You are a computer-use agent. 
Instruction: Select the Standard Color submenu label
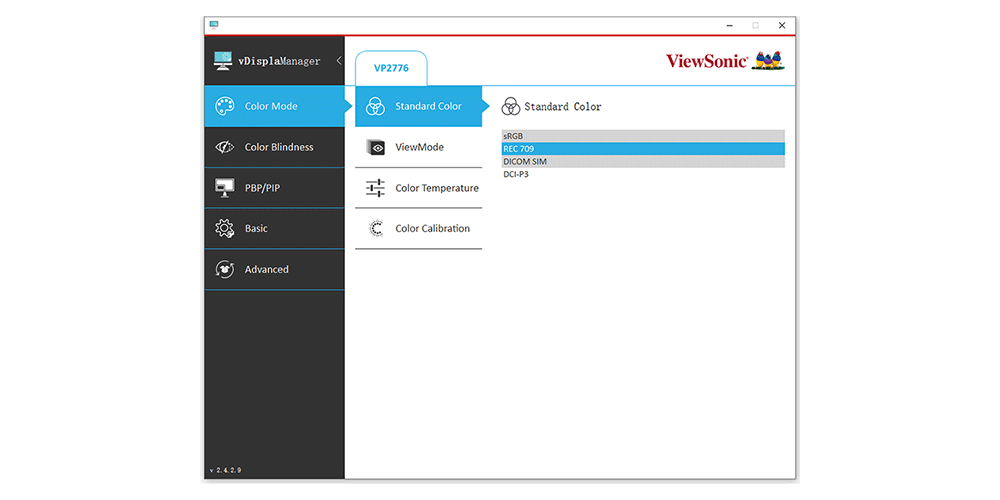(x=429, y=107)
